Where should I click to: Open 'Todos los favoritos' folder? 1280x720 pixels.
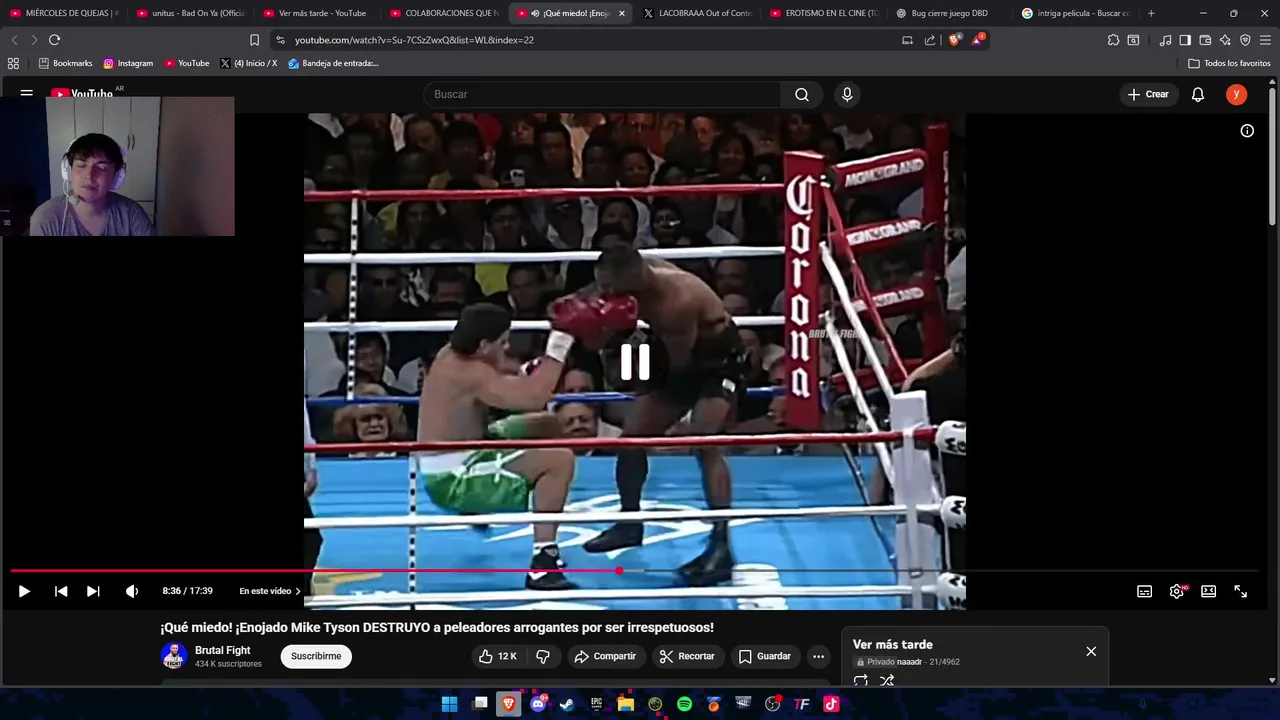tap(1229, 63)
